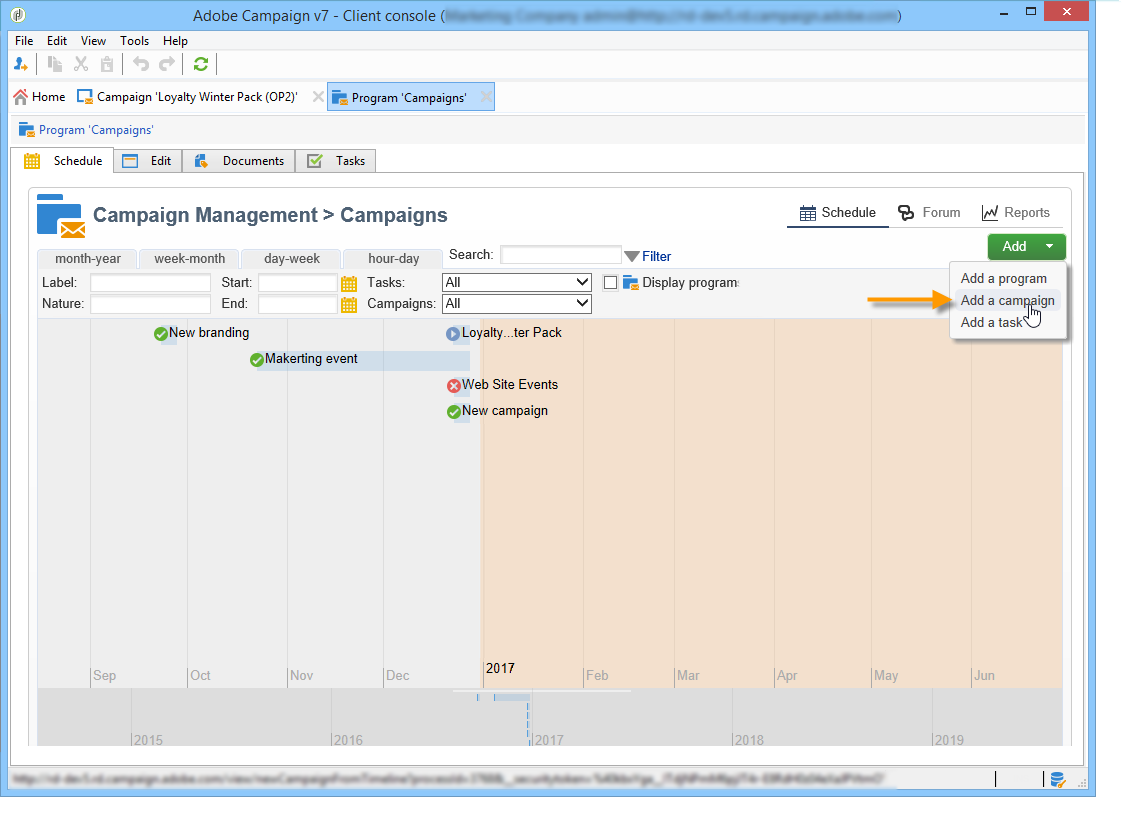This screenshot has height=829, width=1126.
Task: Click the Reports chart icon
Action: (x=990, y=213)
